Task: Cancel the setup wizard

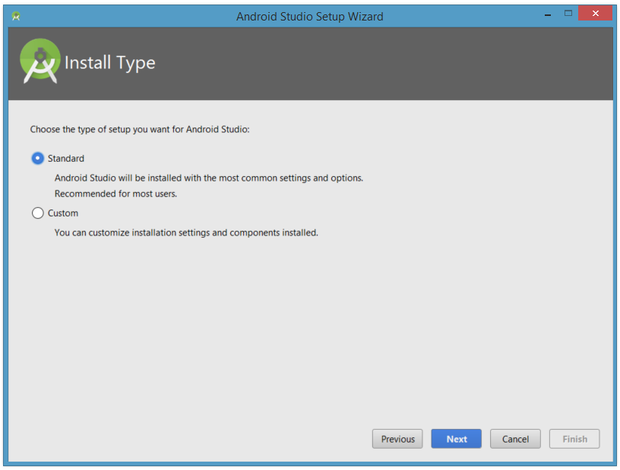Action: pyautogui.click(x=515, y=439)
